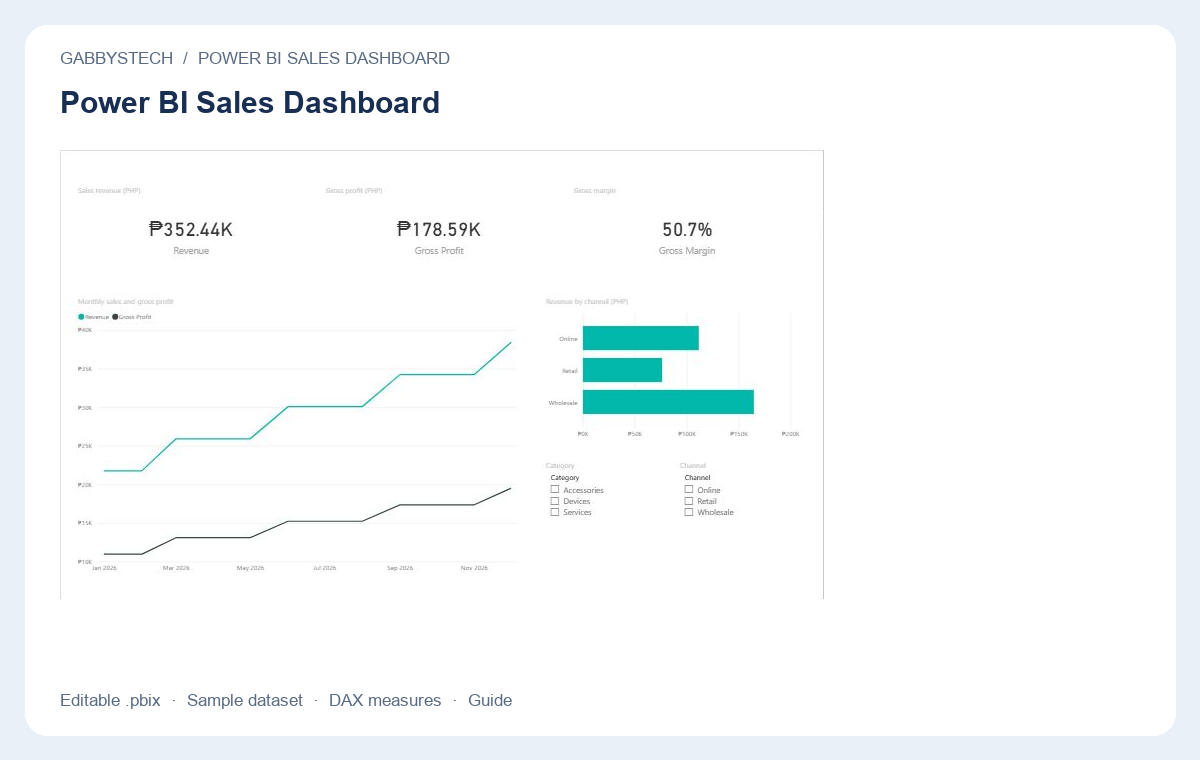Click the ₱178.59K gross profit value
Screen dimensions: 1200x760
(x=439, y=230)
